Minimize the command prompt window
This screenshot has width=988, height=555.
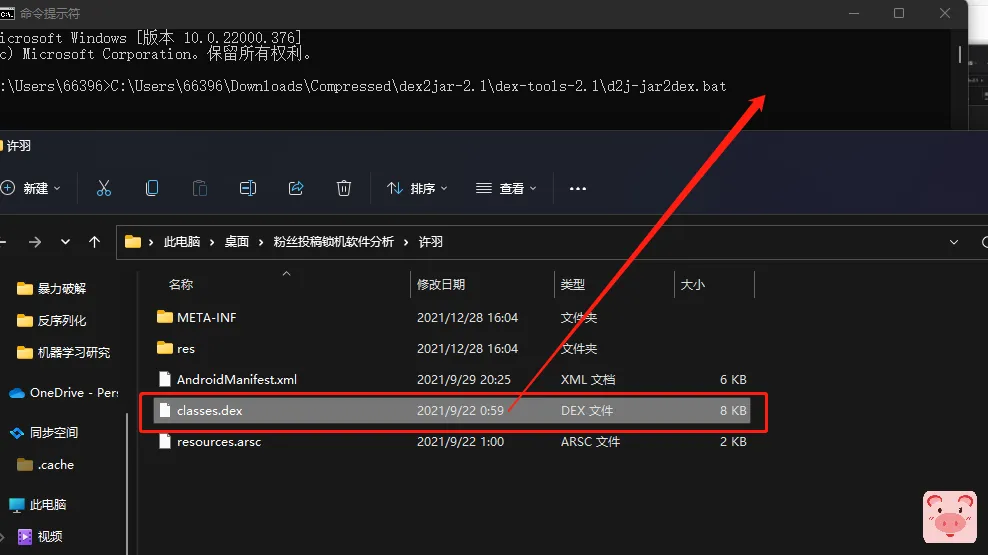[x=854, y=13]
